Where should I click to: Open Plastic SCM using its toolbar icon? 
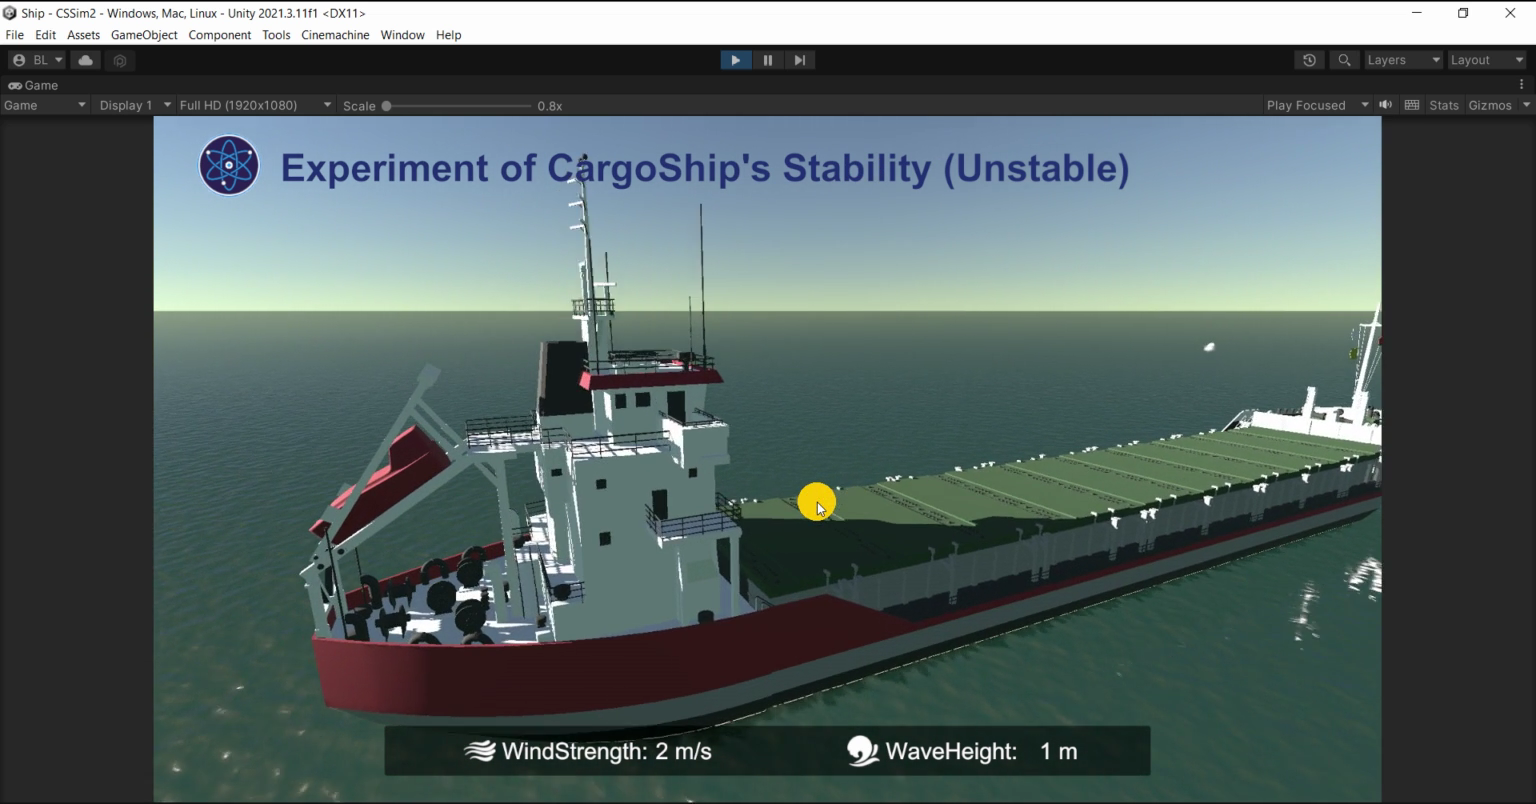coord(120,60)
